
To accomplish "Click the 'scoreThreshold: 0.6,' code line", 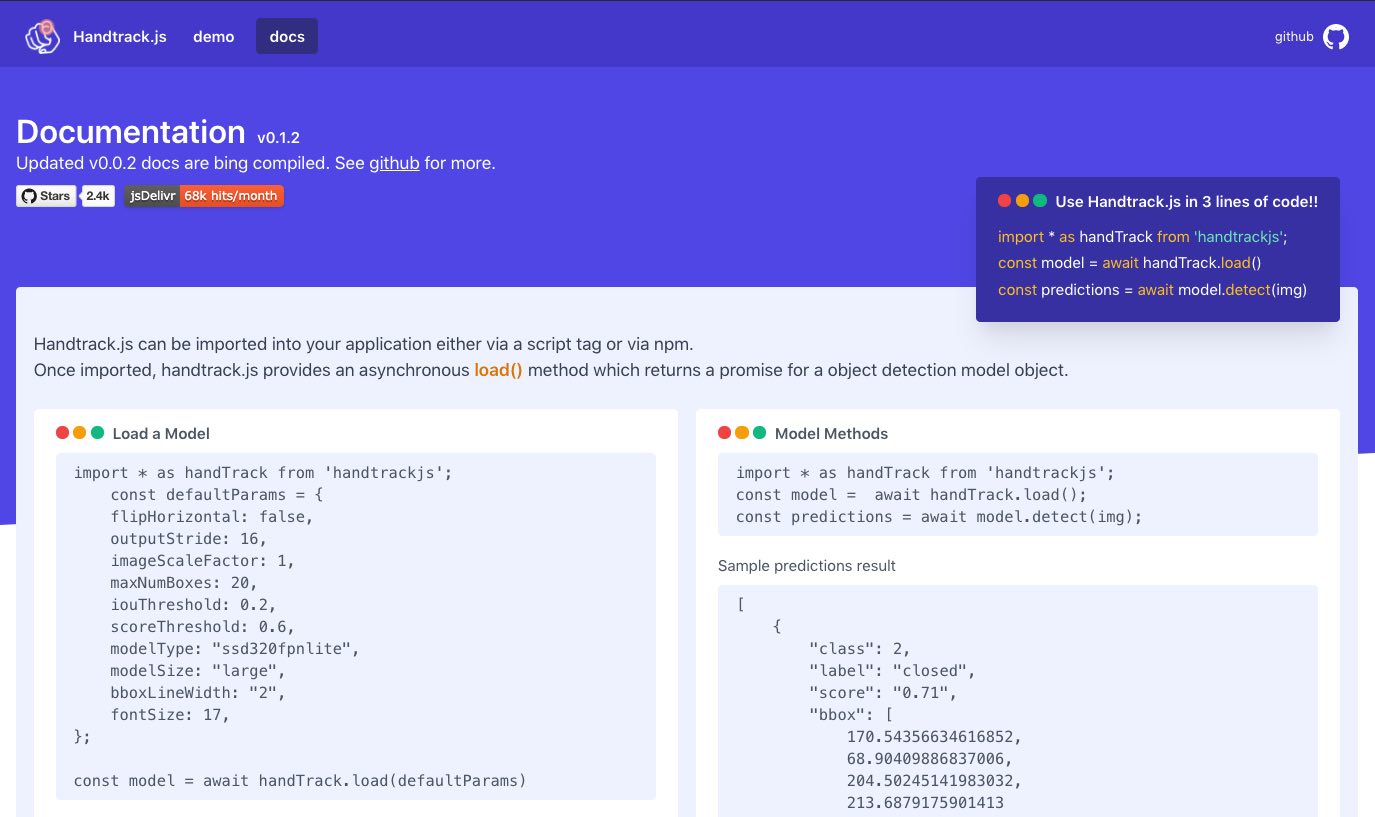I will click(x=203, y=627).
